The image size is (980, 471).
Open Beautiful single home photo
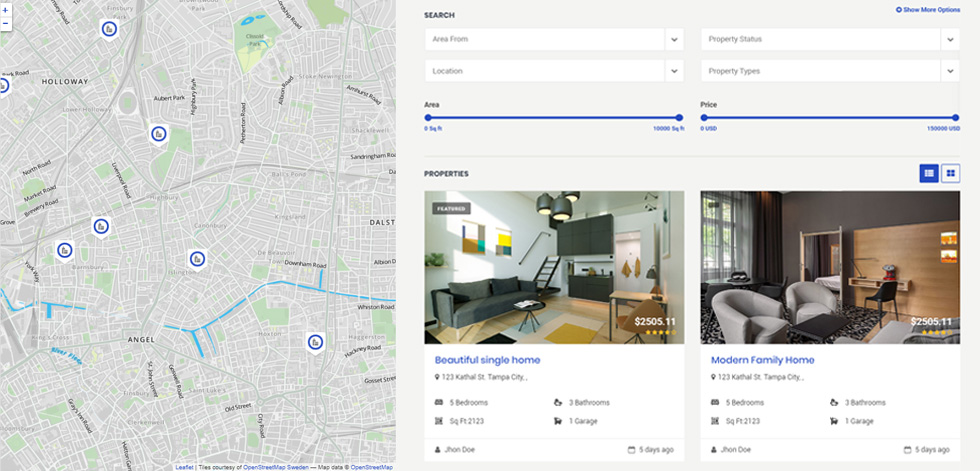pos(554,267)
